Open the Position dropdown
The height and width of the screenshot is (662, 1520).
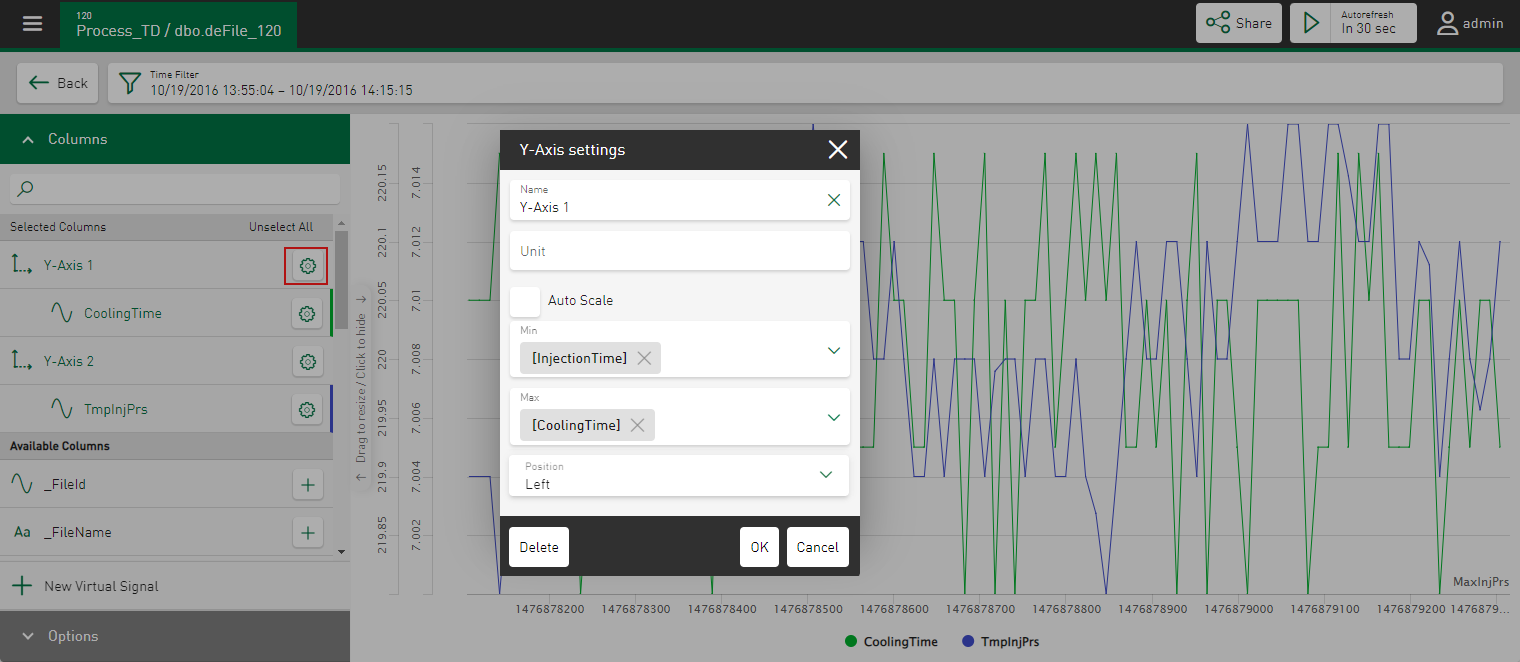coord(826,475)
